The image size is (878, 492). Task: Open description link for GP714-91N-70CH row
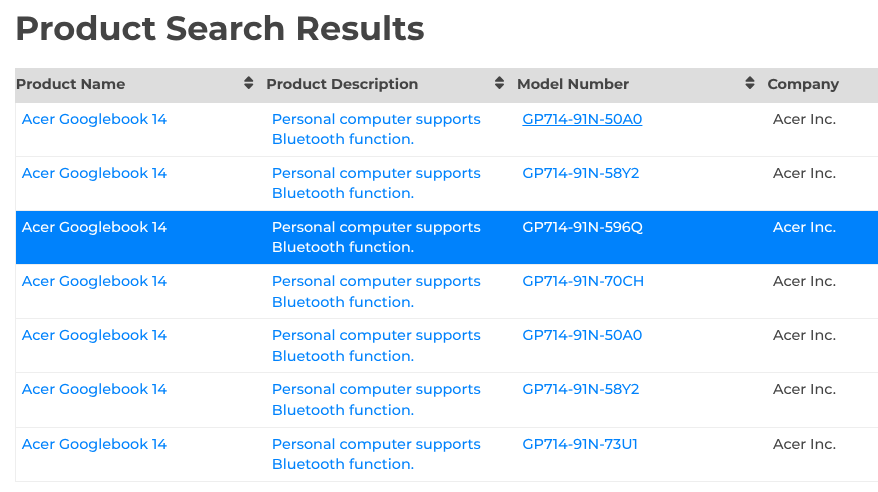coord(376,292)
